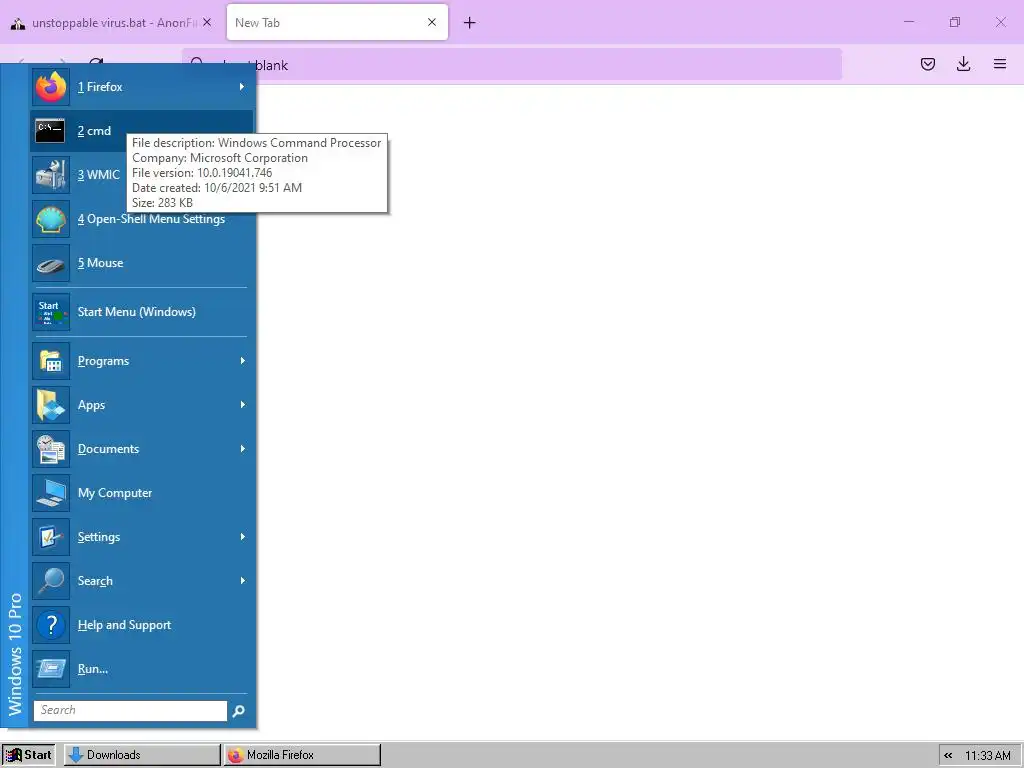Click the Settings control panel icon
The image size is (1024, 768).
click(x=51, y=537)
